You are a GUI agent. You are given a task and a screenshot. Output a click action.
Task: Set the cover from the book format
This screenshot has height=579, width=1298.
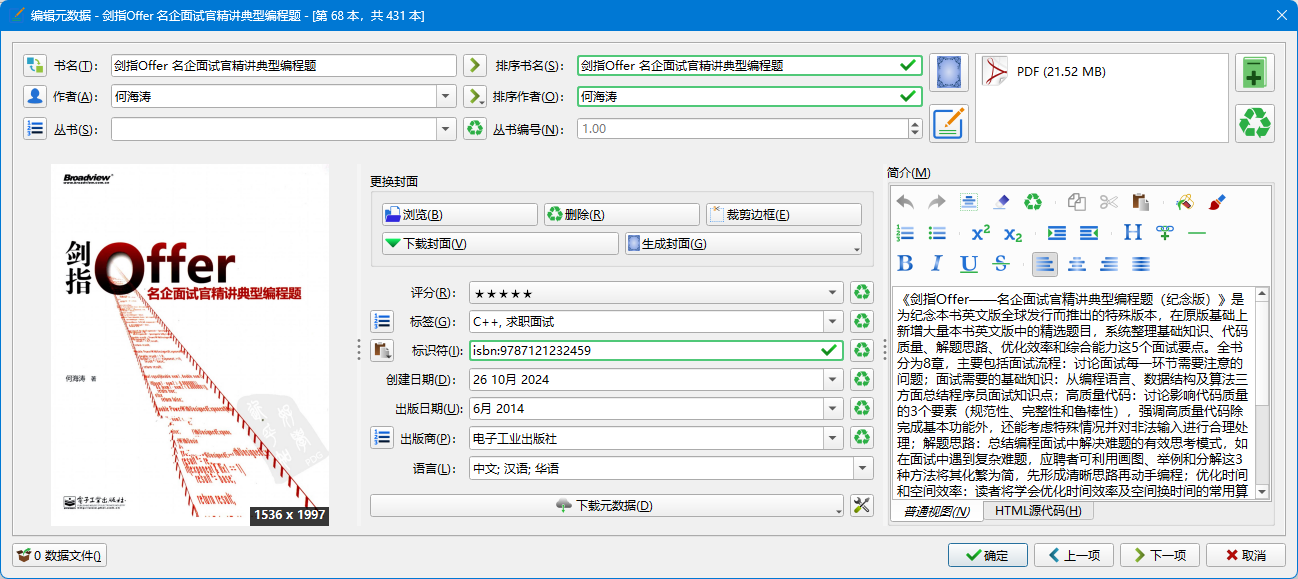click(948, 73)
